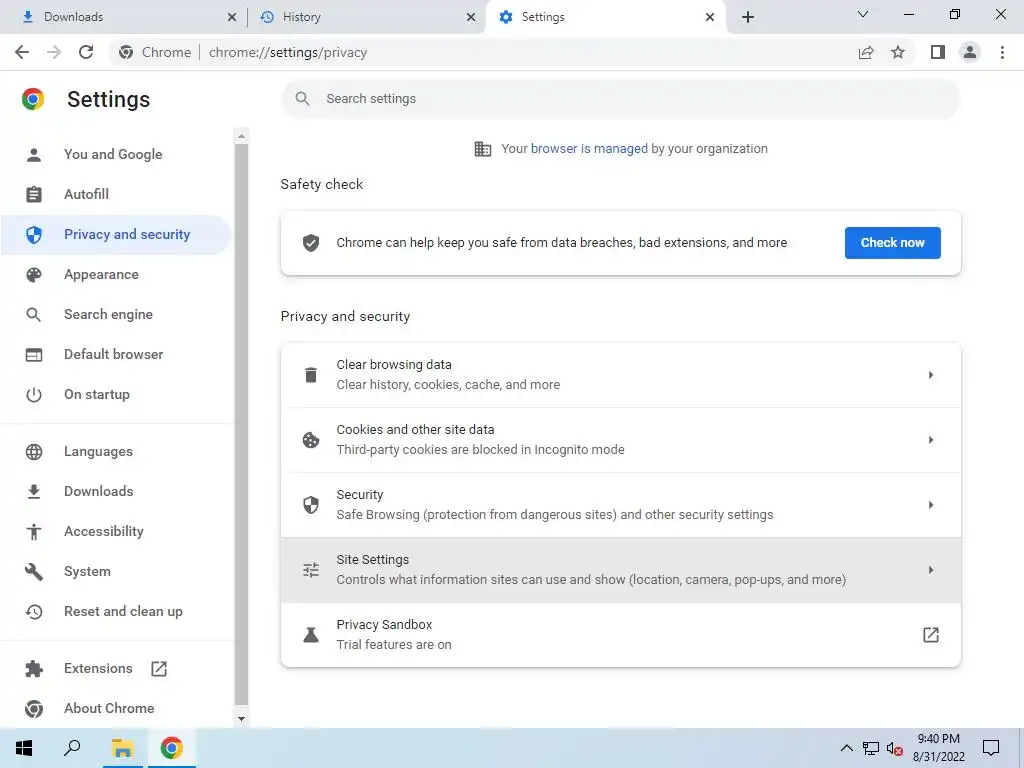Open On startup settings

click(x=115, y=394)
